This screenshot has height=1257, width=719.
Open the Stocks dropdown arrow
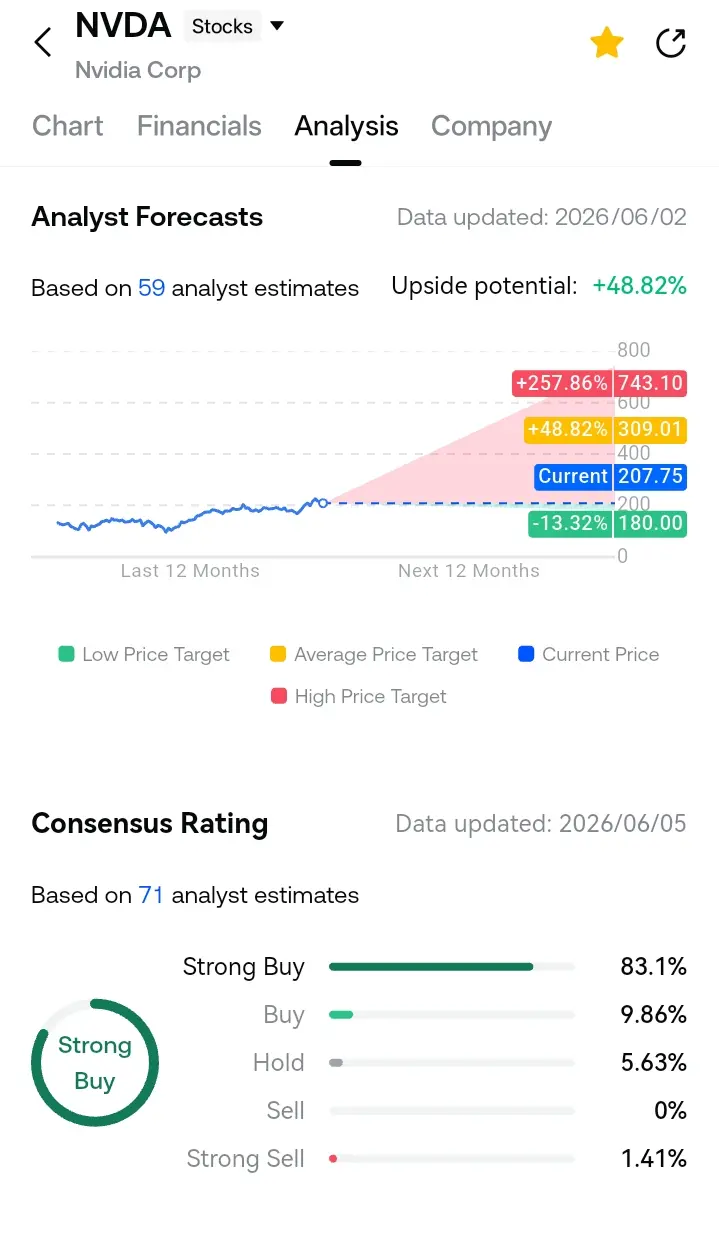(277, 26)
